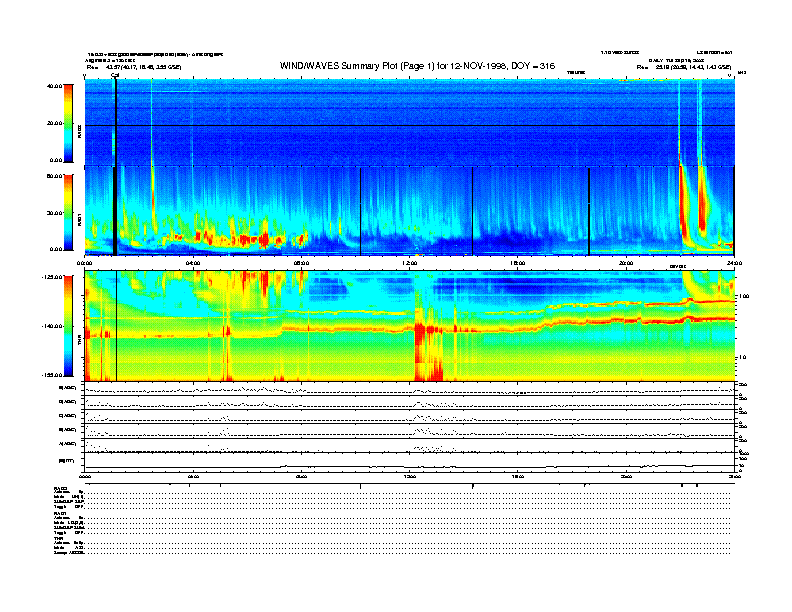The width and height of the screenshot is (792, 612).
Task: Click the RAD2 rainbow color scale bar
Action: (x=68, y=123)
